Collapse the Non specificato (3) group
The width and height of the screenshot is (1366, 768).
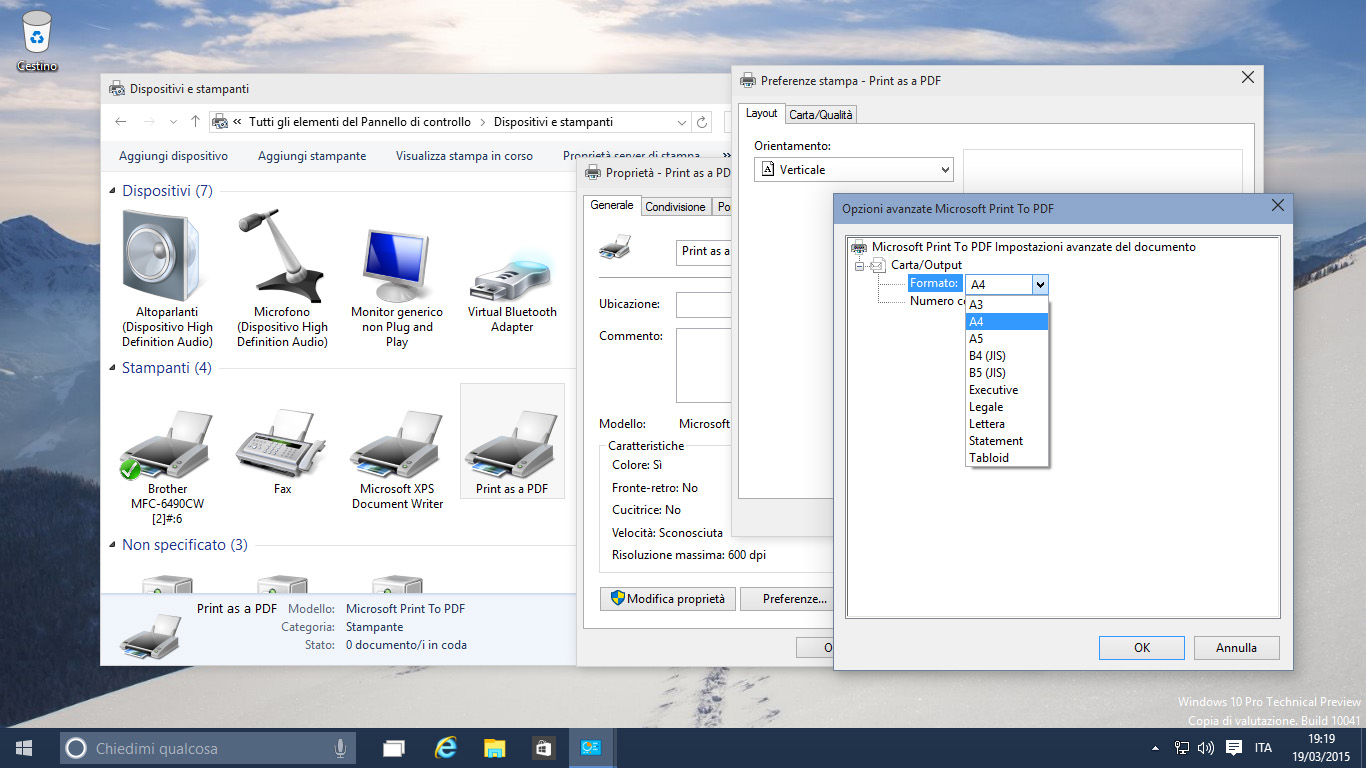[113, 545]
